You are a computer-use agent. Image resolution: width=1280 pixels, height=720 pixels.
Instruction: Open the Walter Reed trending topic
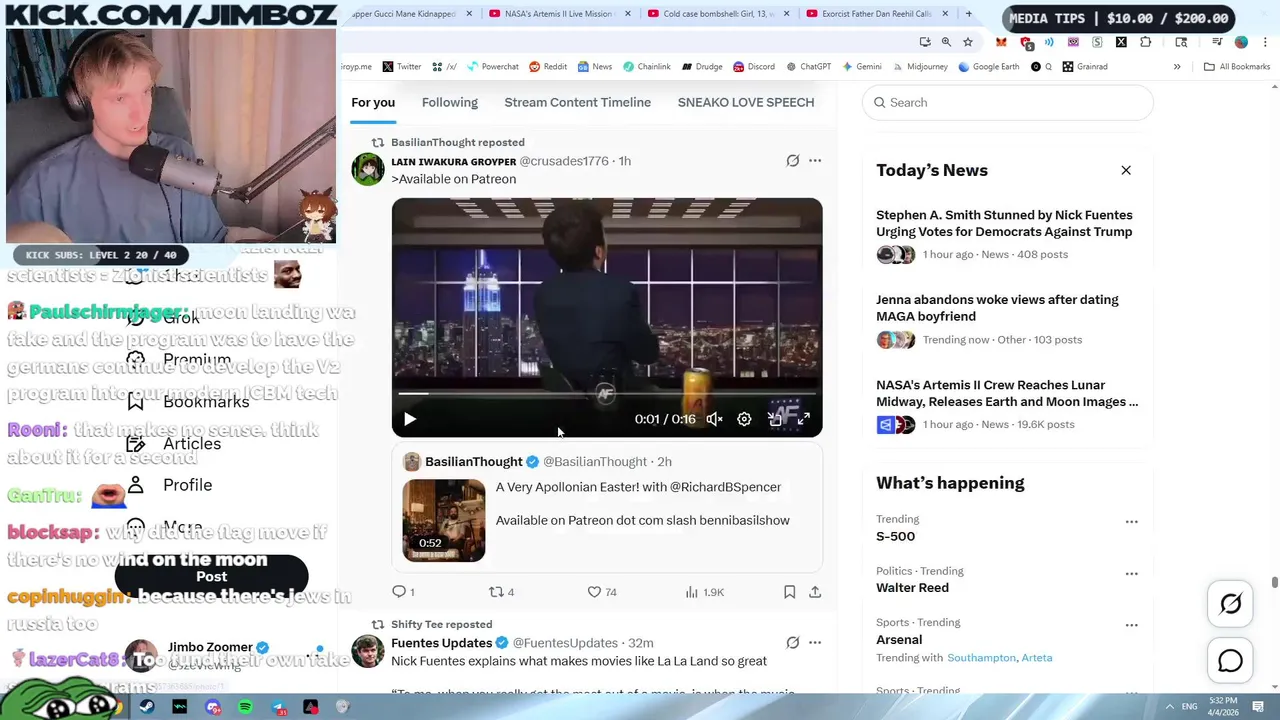912,588
